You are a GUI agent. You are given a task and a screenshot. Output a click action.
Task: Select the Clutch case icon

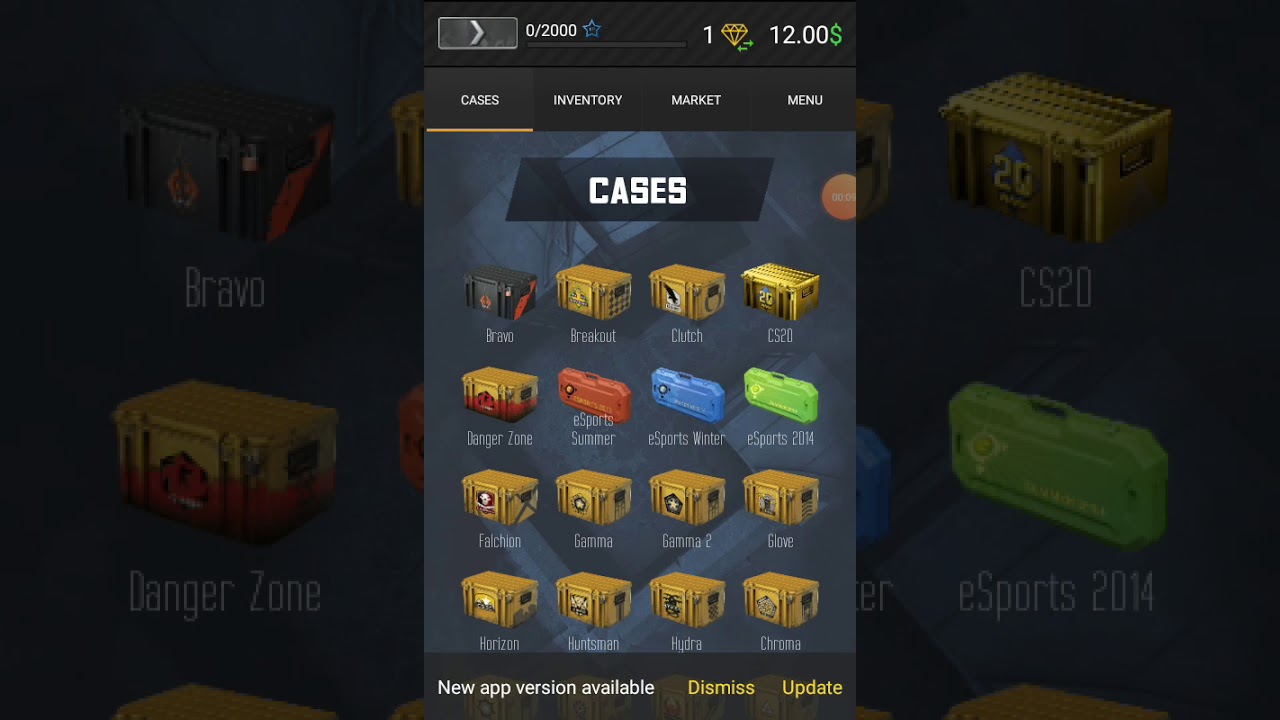tap(687, 293)
